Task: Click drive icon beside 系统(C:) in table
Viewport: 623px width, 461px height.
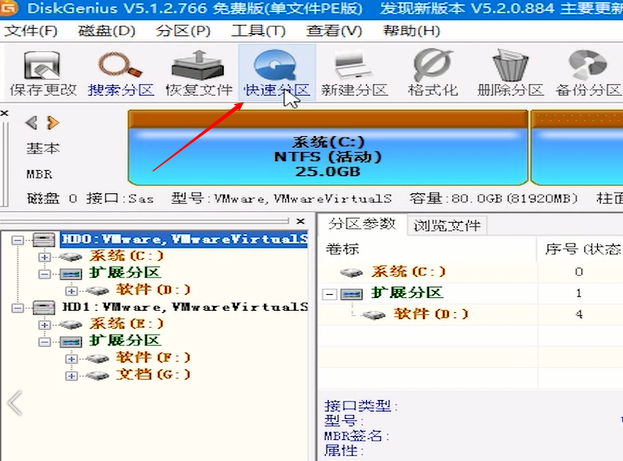Action: click(352, 273)
